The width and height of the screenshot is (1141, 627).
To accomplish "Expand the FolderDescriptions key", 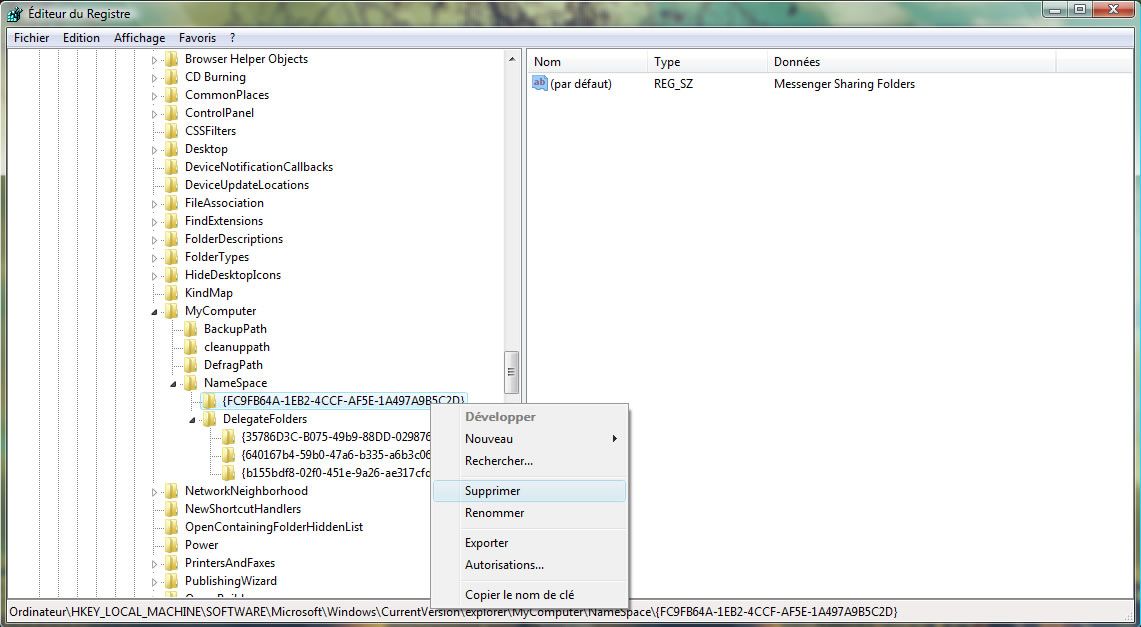I will click(x=154, y=239).
